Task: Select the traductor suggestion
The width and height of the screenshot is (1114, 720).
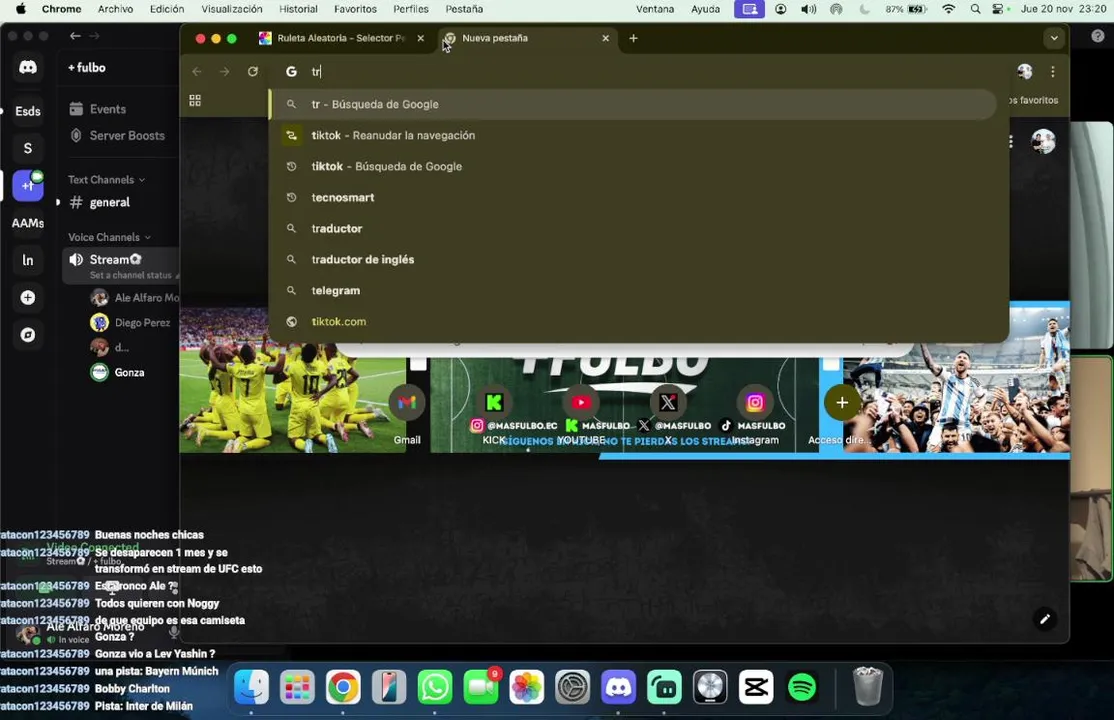Action: point(632,229)
